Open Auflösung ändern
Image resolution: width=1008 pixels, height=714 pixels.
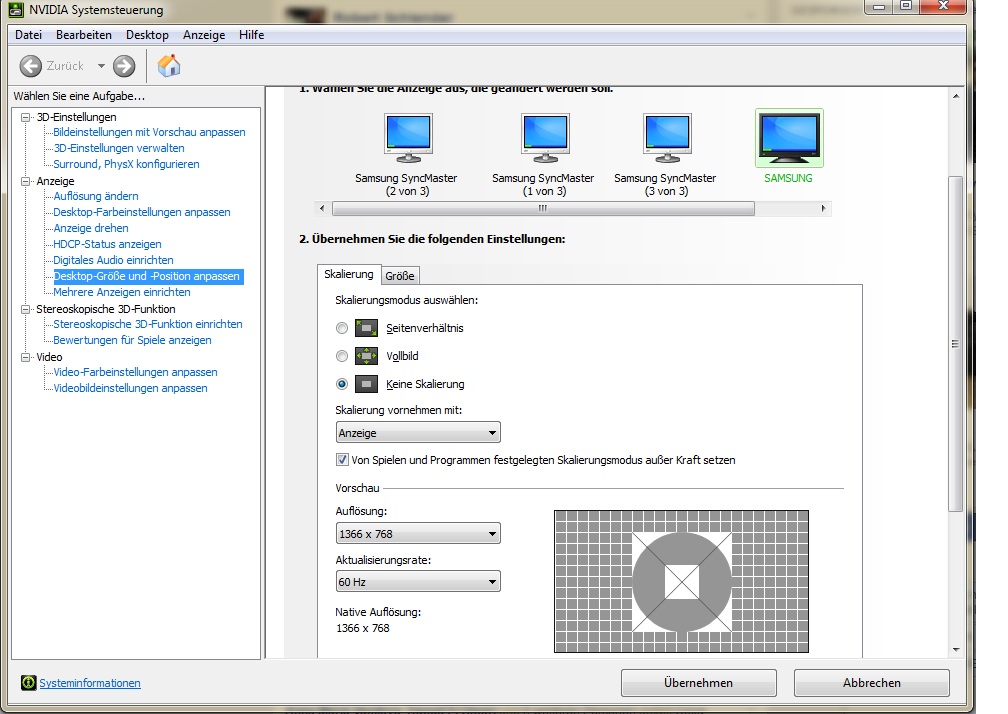[x=96, y=196]
